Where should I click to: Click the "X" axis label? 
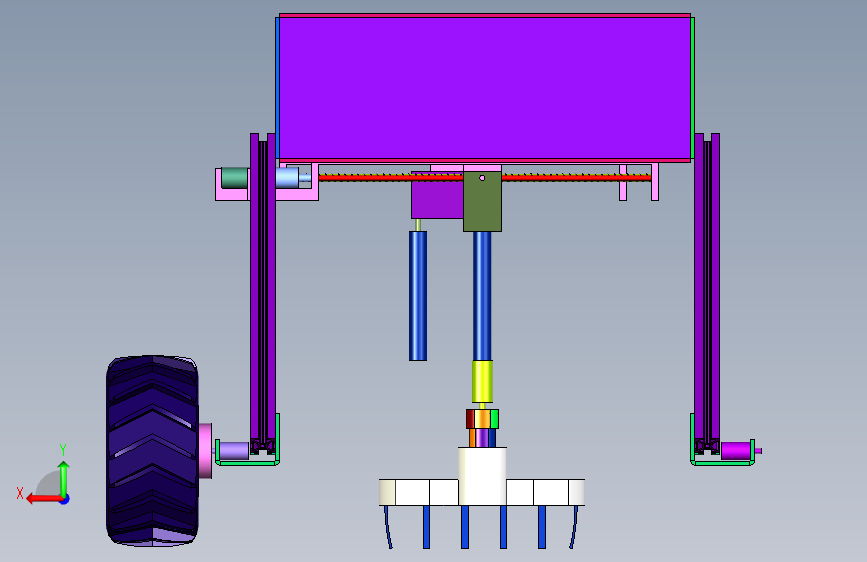pos(20,493)
